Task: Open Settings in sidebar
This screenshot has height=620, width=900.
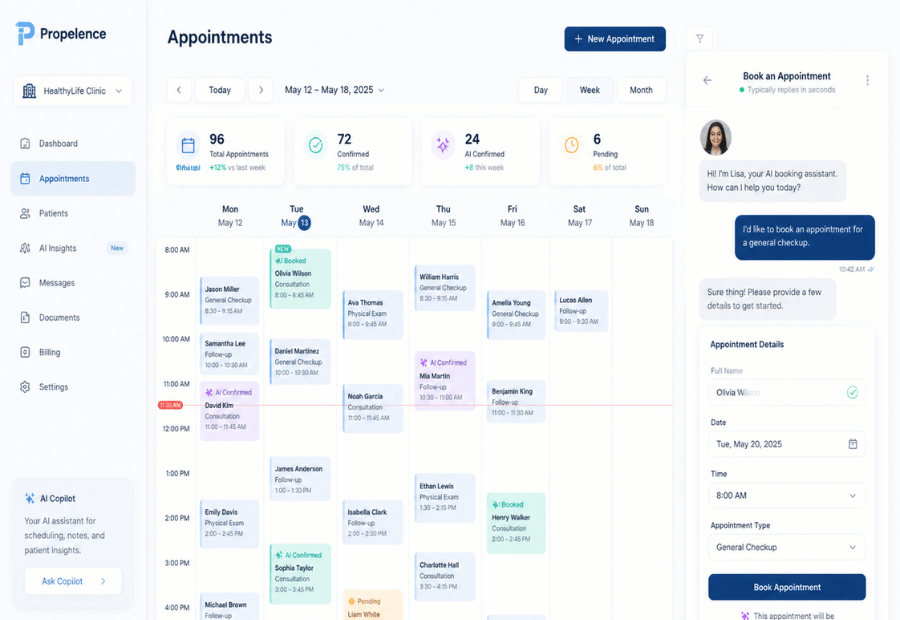Action: (73, 387)
